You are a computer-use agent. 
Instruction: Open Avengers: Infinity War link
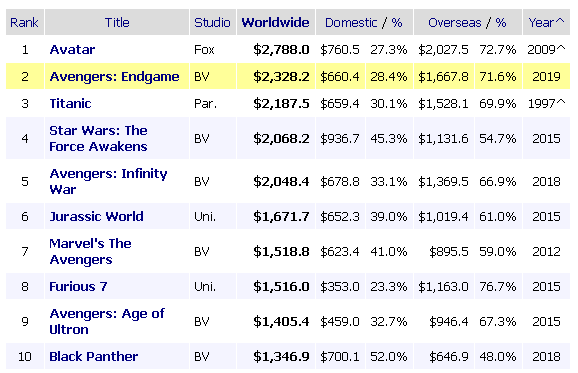(x=108, y=181)
